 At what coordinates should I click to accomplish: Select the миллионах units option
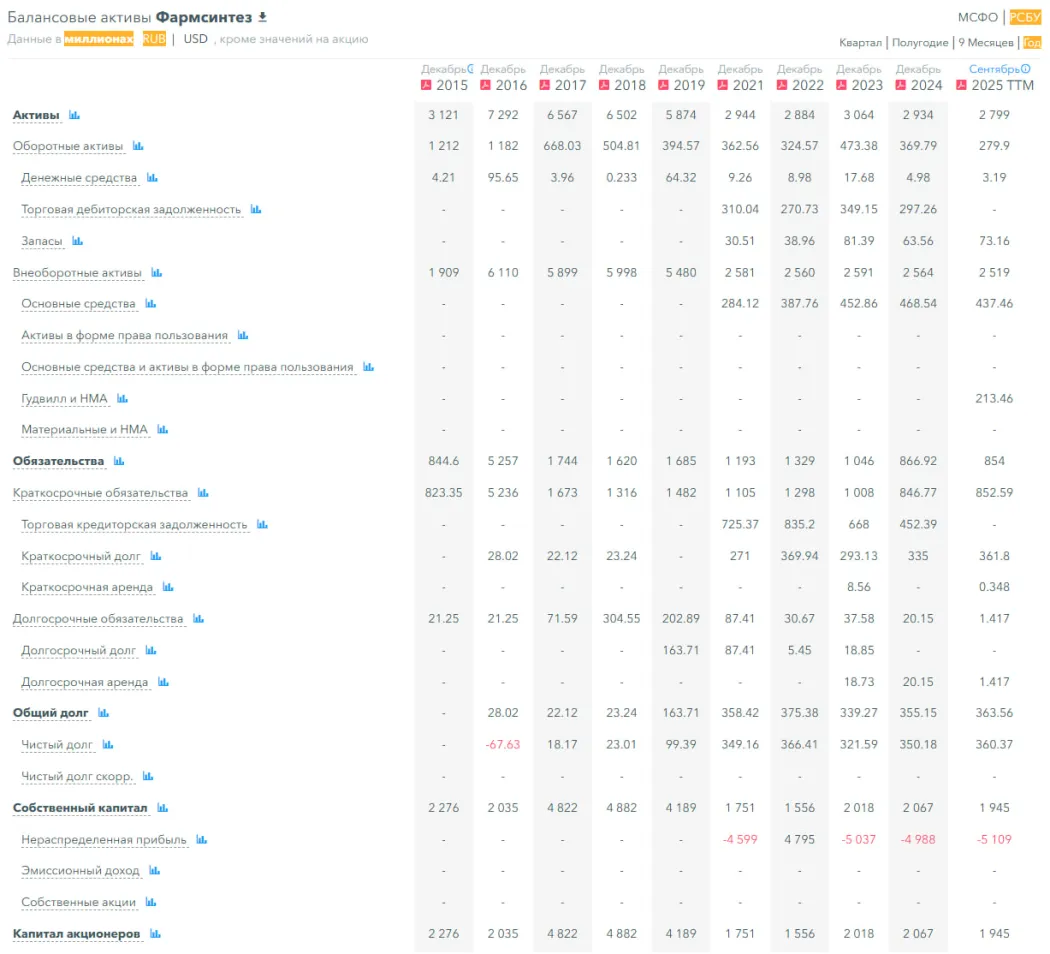tap(98, 39)
